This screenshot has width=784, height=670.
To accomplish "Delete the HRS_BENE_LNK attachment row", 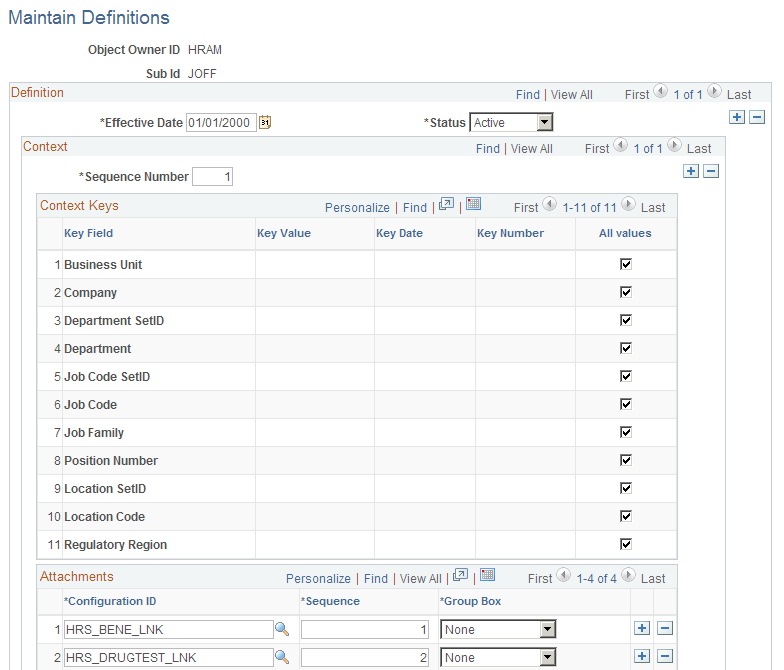I will [x=664, y=628].
